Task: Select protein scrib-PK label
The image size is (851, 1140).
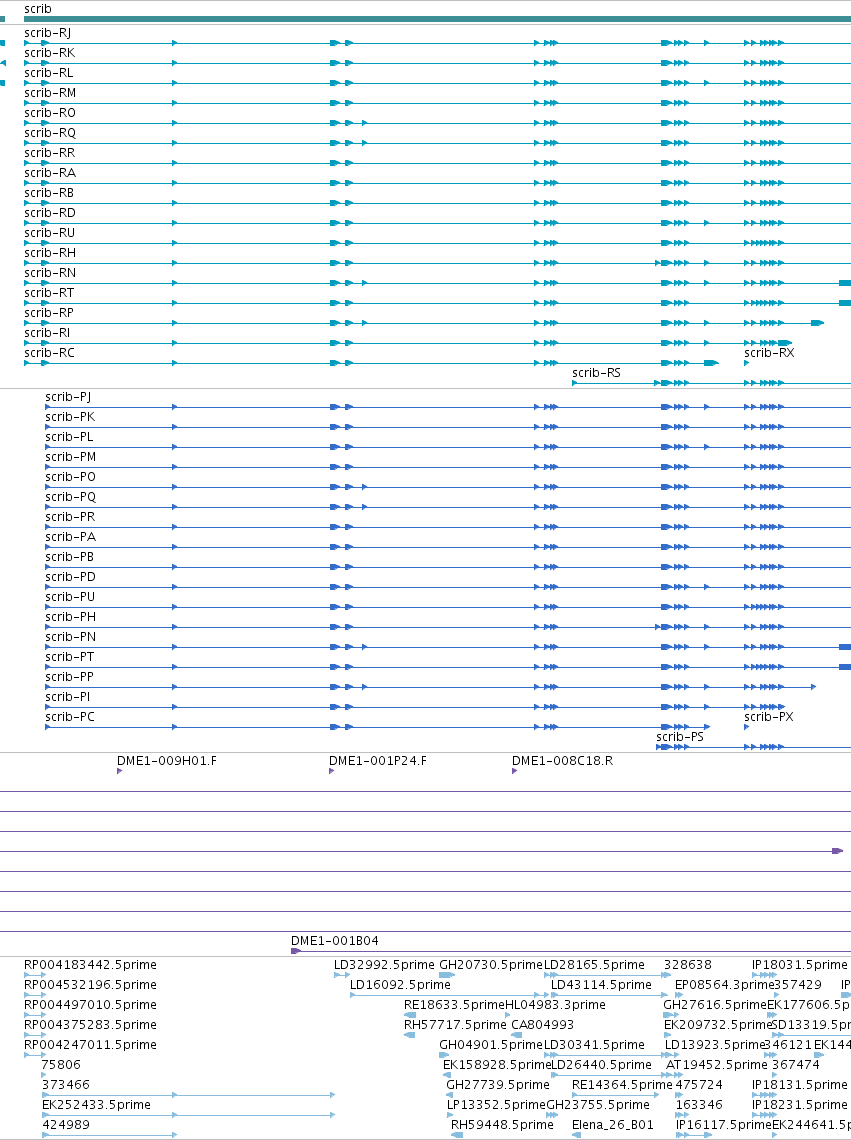Action: point(70,417)
